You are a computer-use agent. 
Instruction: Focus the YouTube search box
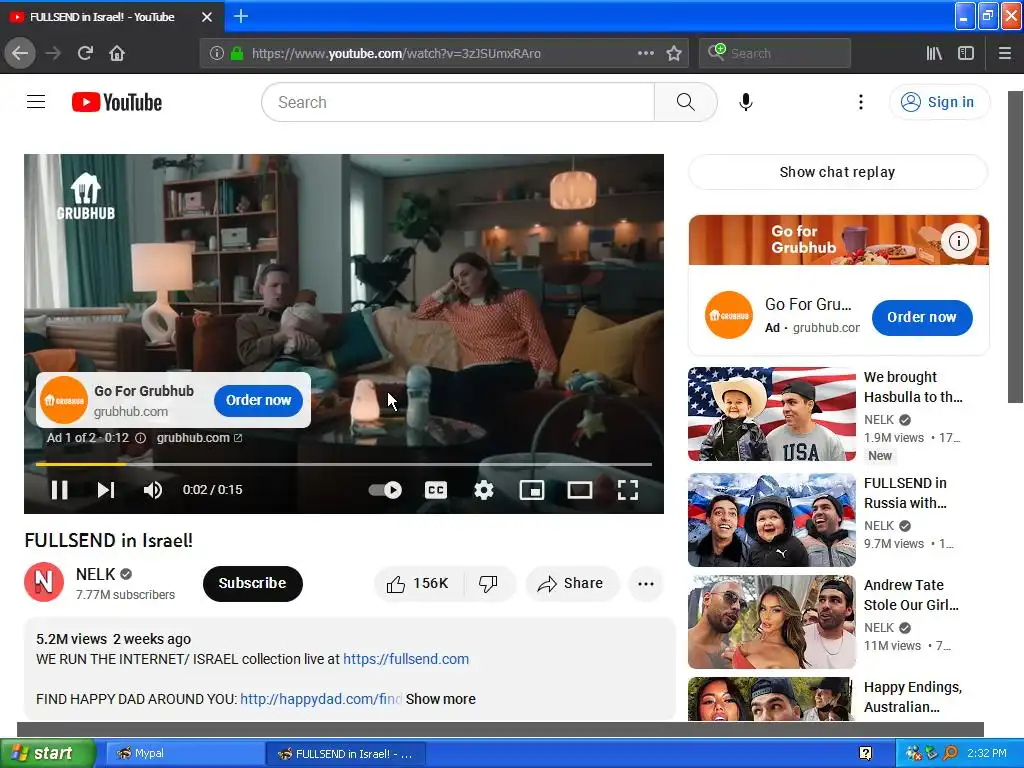click(x=457, y=102)
